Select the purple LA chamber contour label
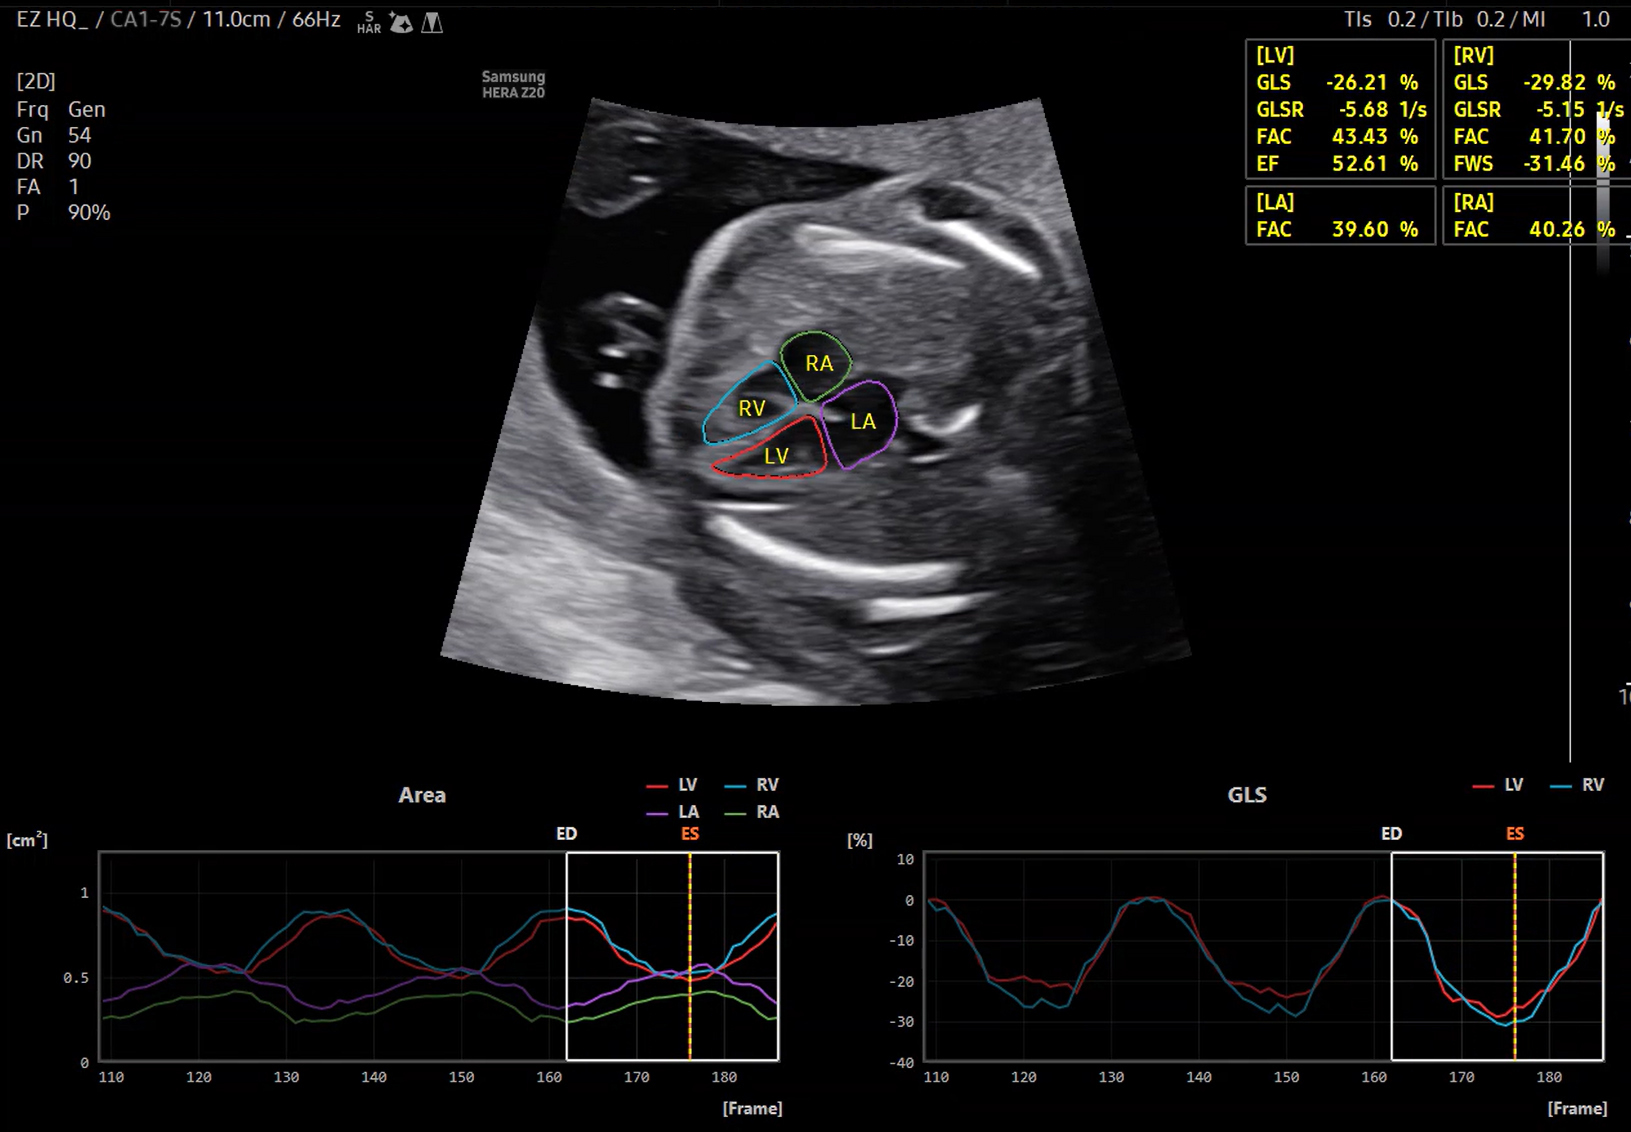The image size is (1631, 1132). point(863,422)
